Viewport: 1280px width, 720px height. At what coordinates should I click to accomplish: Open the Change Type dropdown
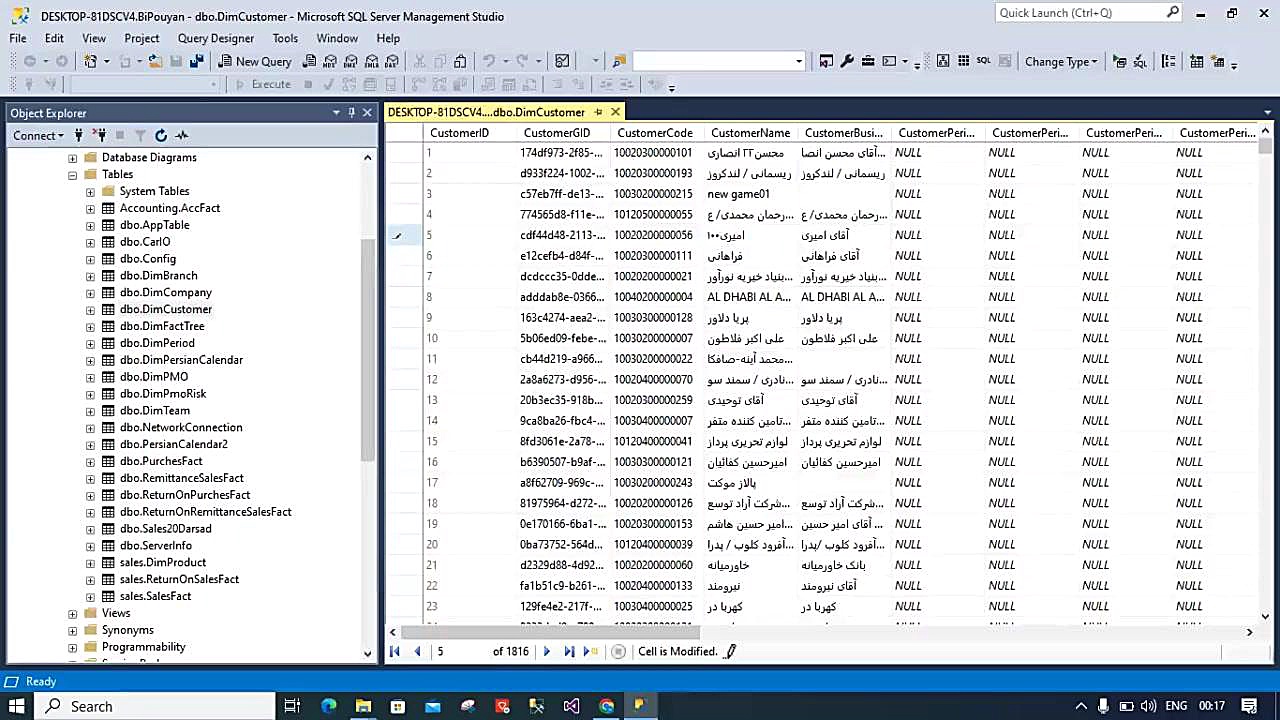(x=1061, y=61)
